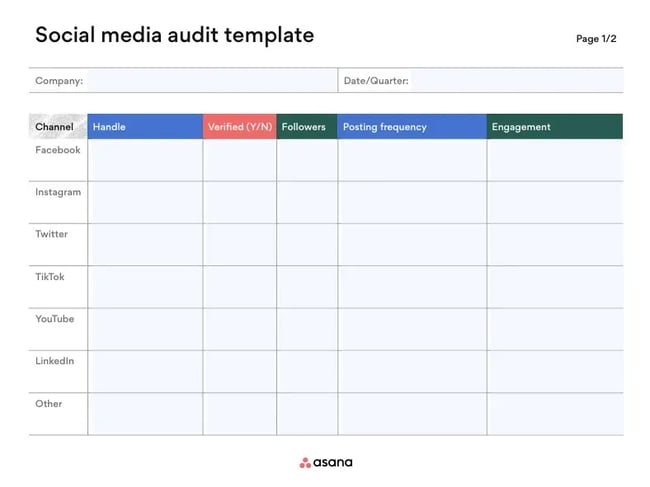The image size is (650, 487).
Task: Click the LinkedIn Handle cell
Action: (x=145, y=371)
